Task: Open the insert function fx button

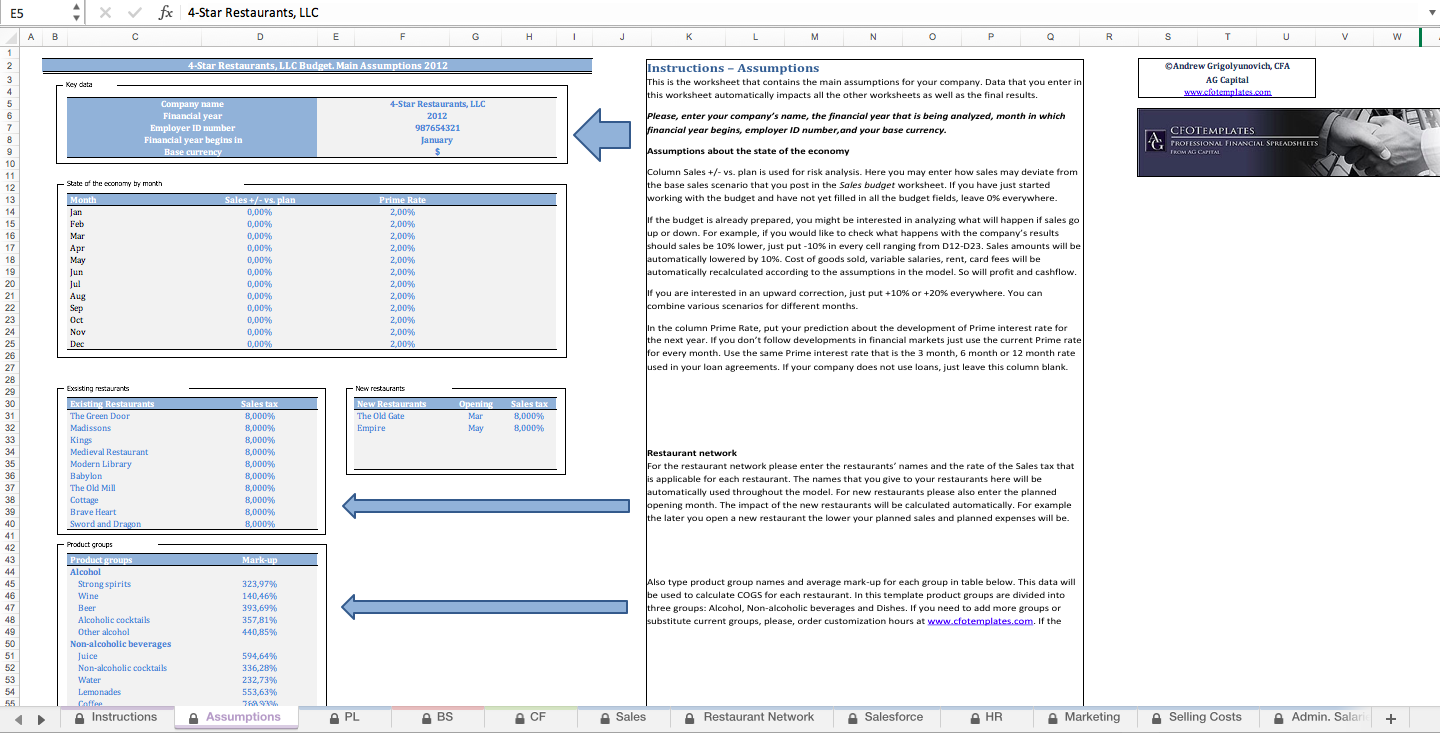Action: [x=166, y=13]
